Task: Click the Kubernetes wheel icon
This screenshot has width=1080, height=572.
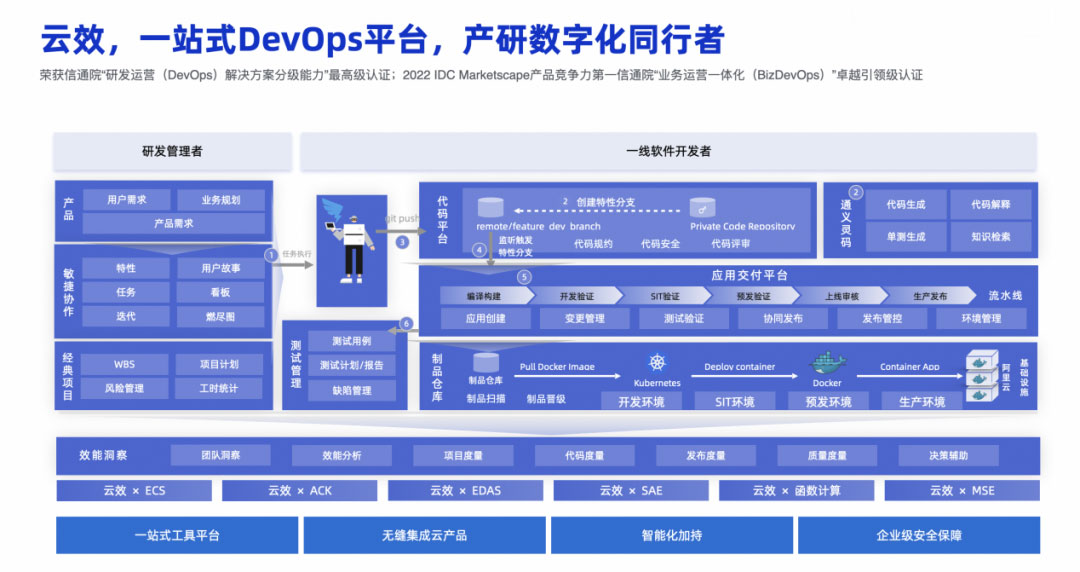Action: point(657,363)
